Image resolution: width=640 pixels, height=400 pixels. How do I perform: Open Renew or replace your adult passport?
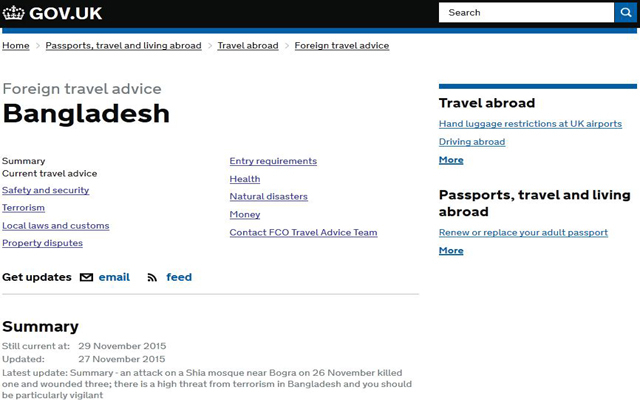tap(523, 233)
